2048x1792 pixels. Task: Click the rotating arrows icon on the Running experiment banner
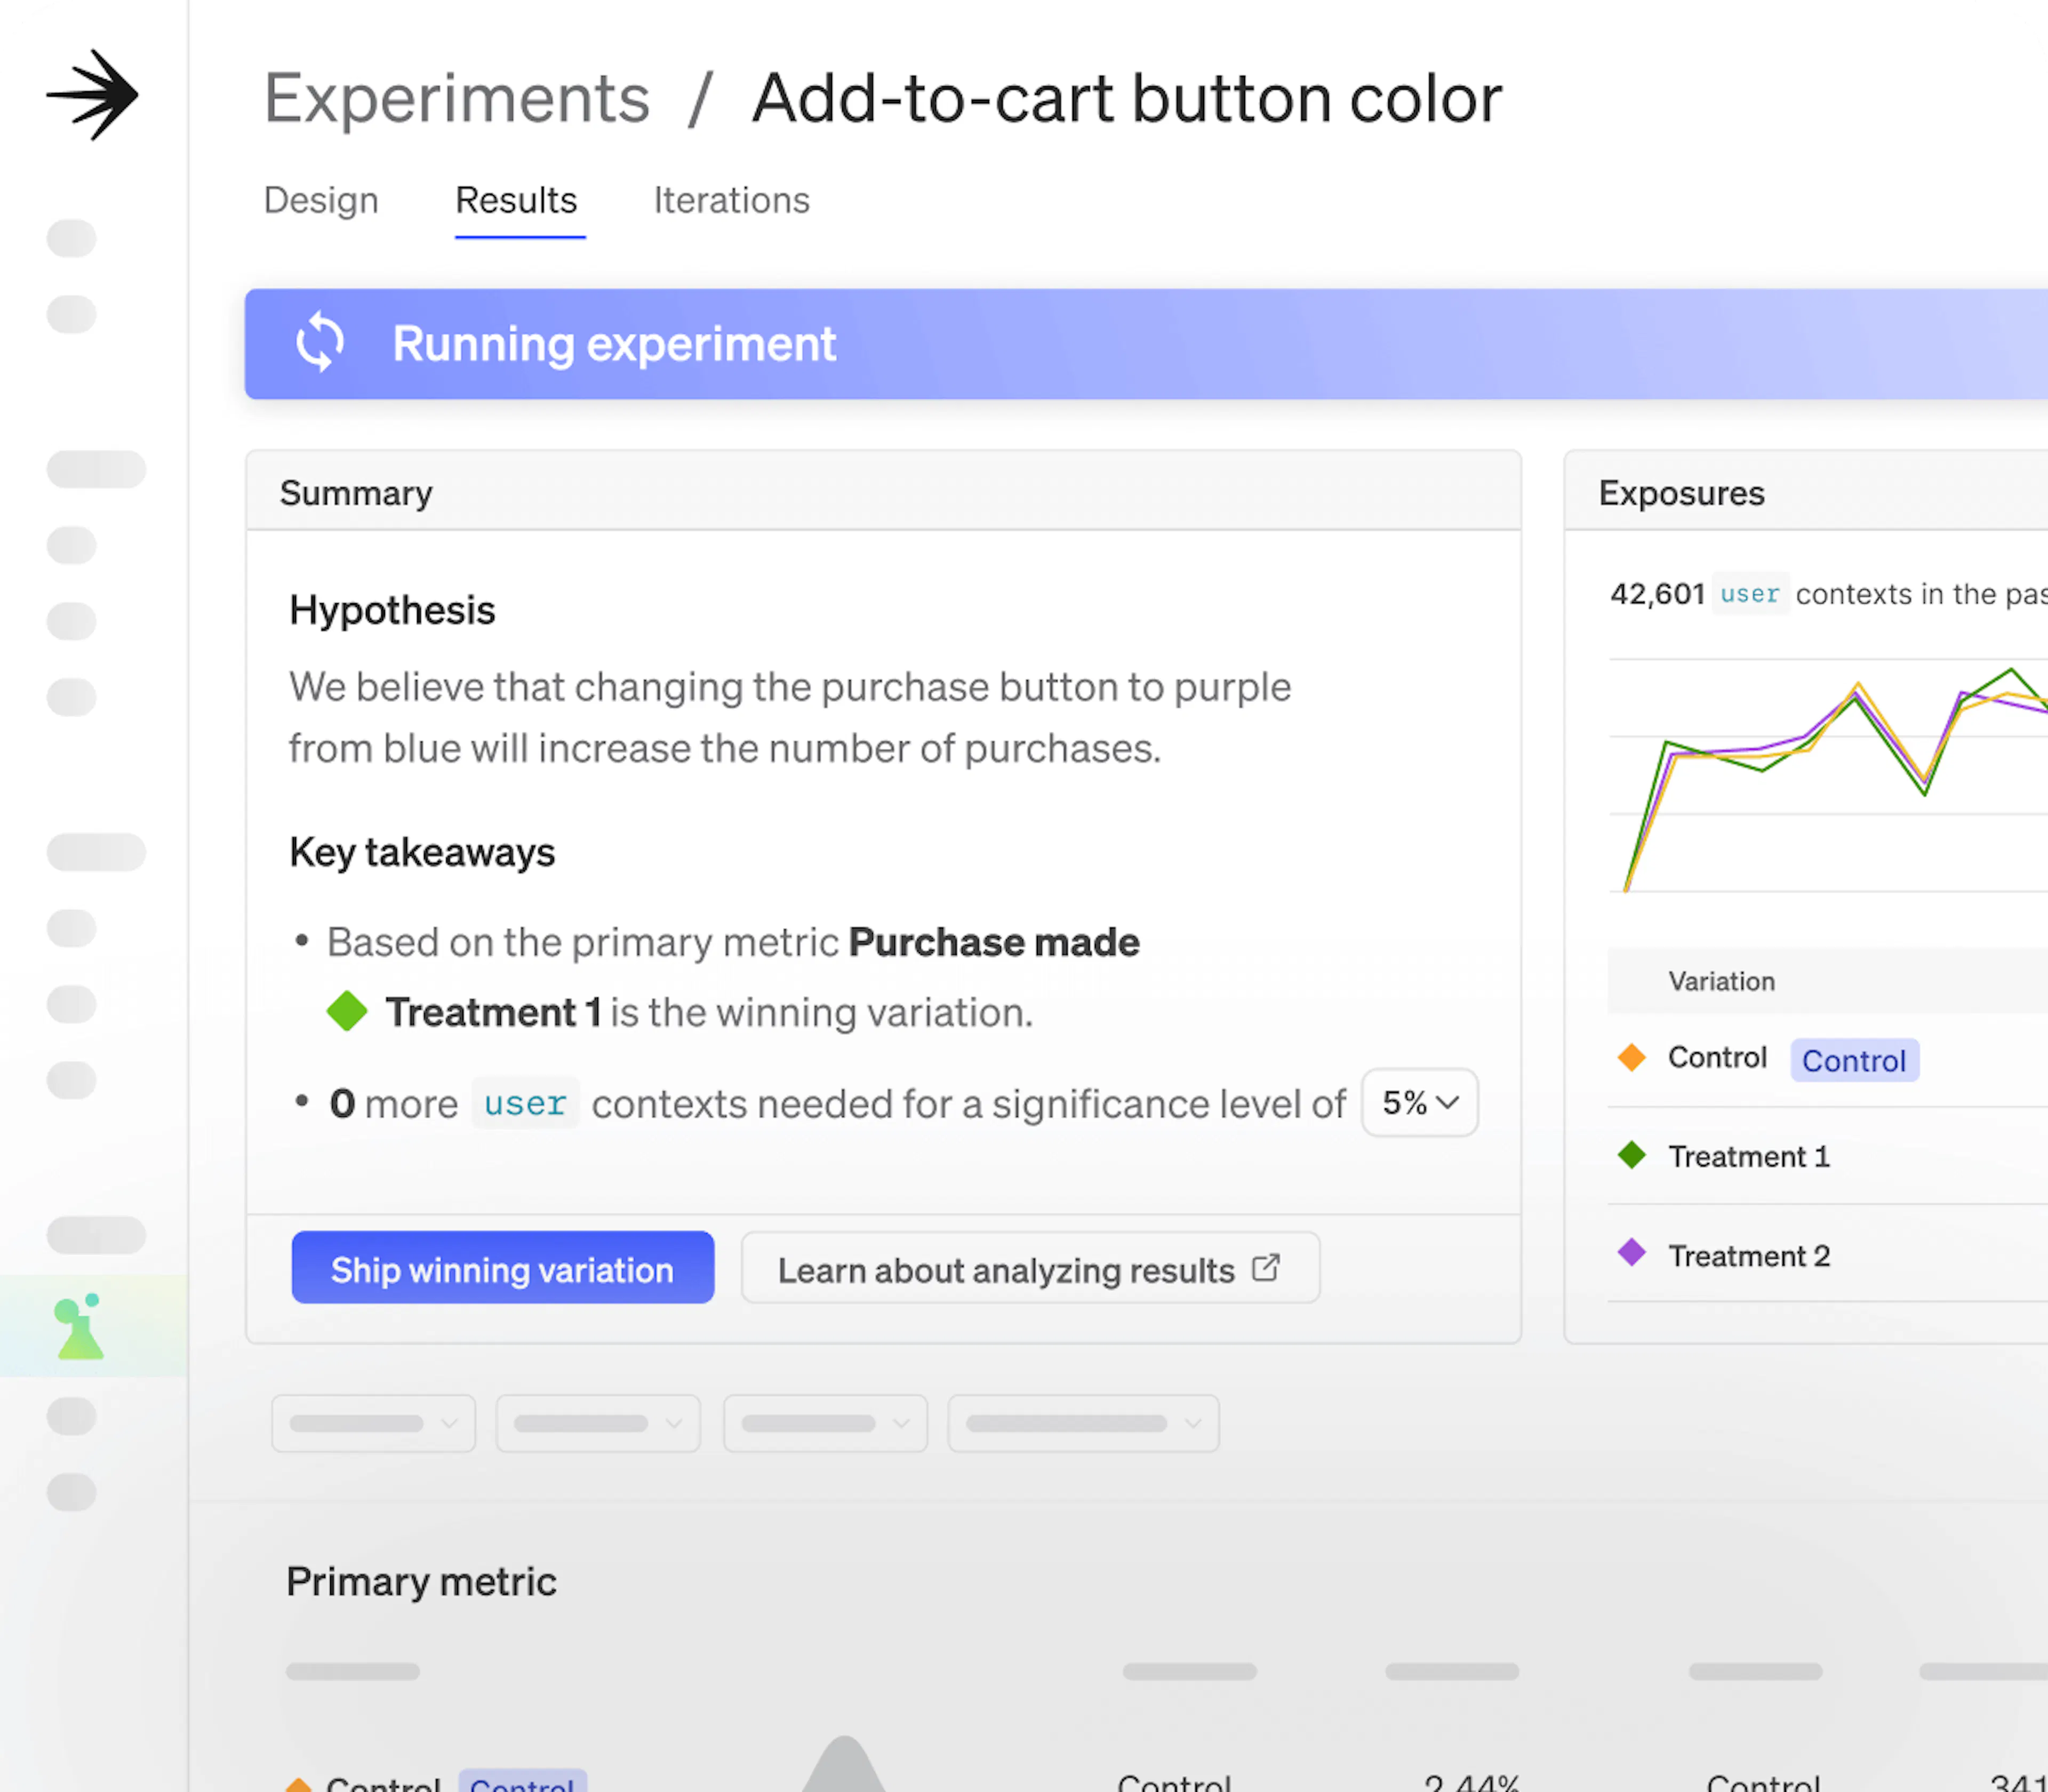tap(320, 343)
